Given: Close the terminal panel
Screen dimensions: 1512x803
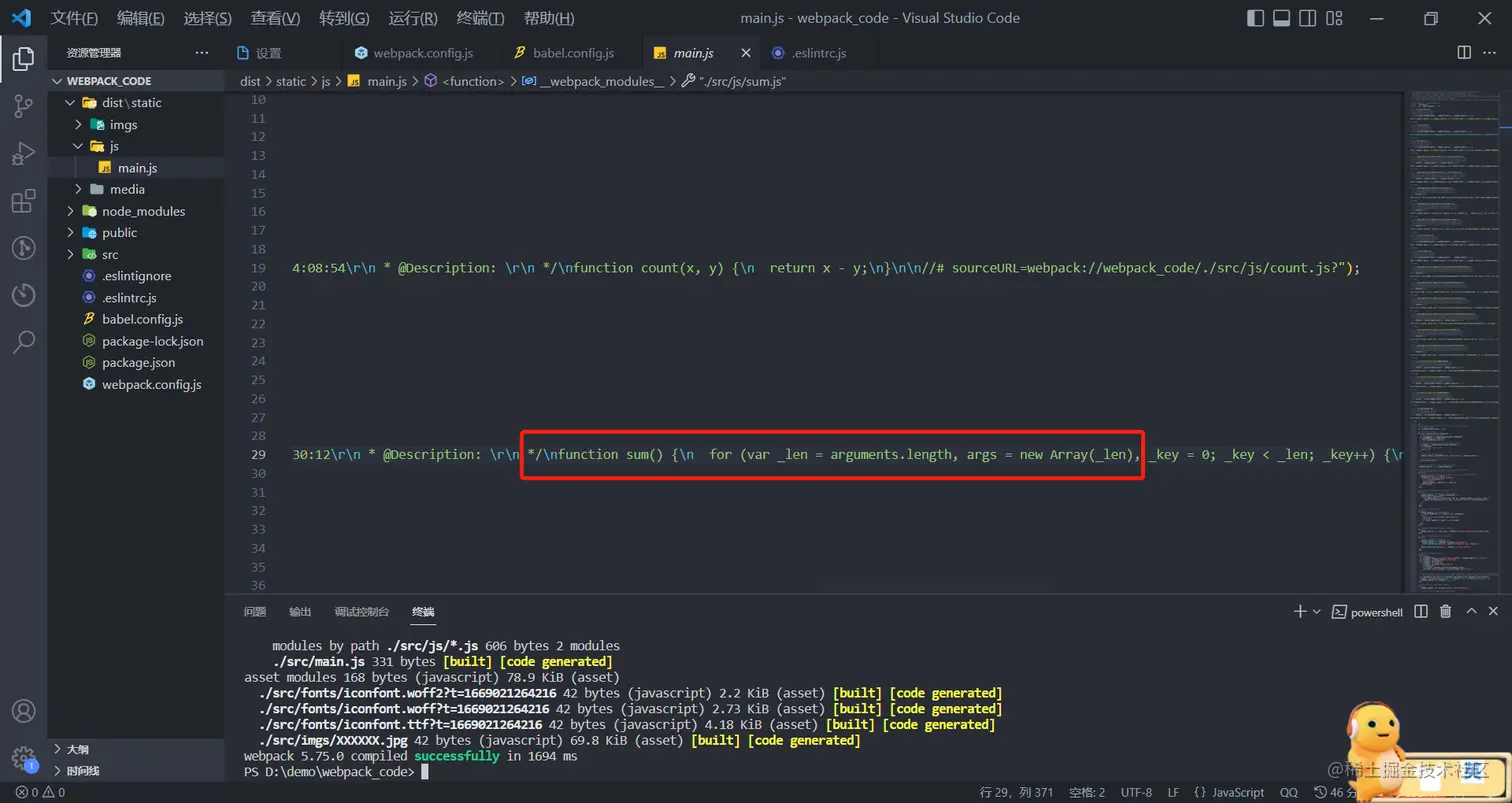Looking at the screenshot, I should tap(1493, 611).
